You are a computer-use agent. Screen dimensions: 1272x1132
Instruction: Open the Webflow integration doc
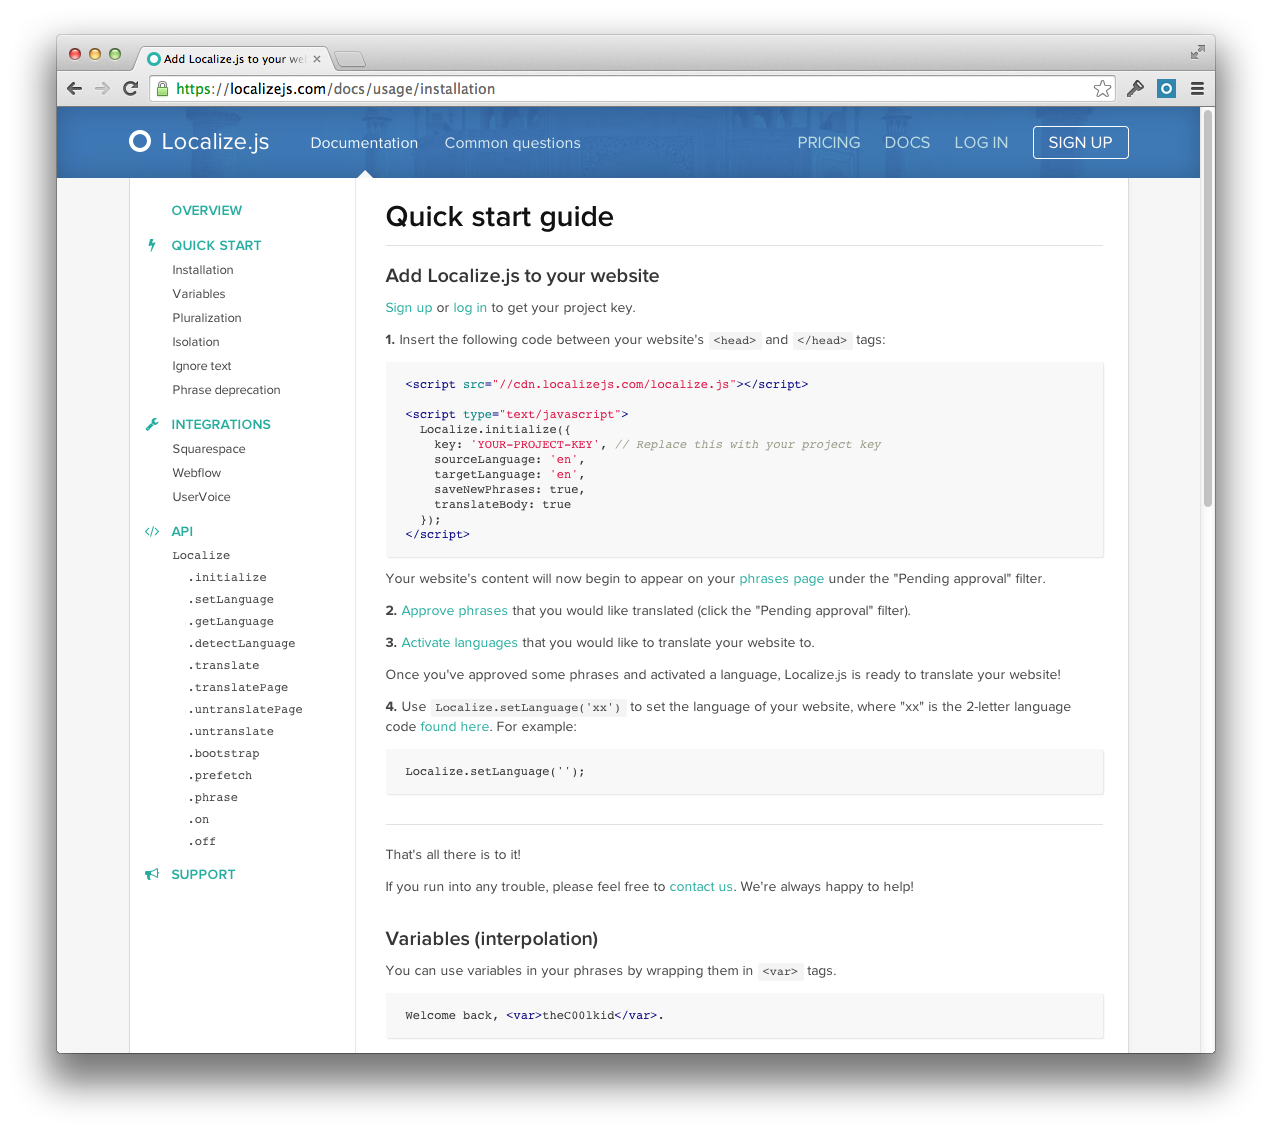(197, 473)
